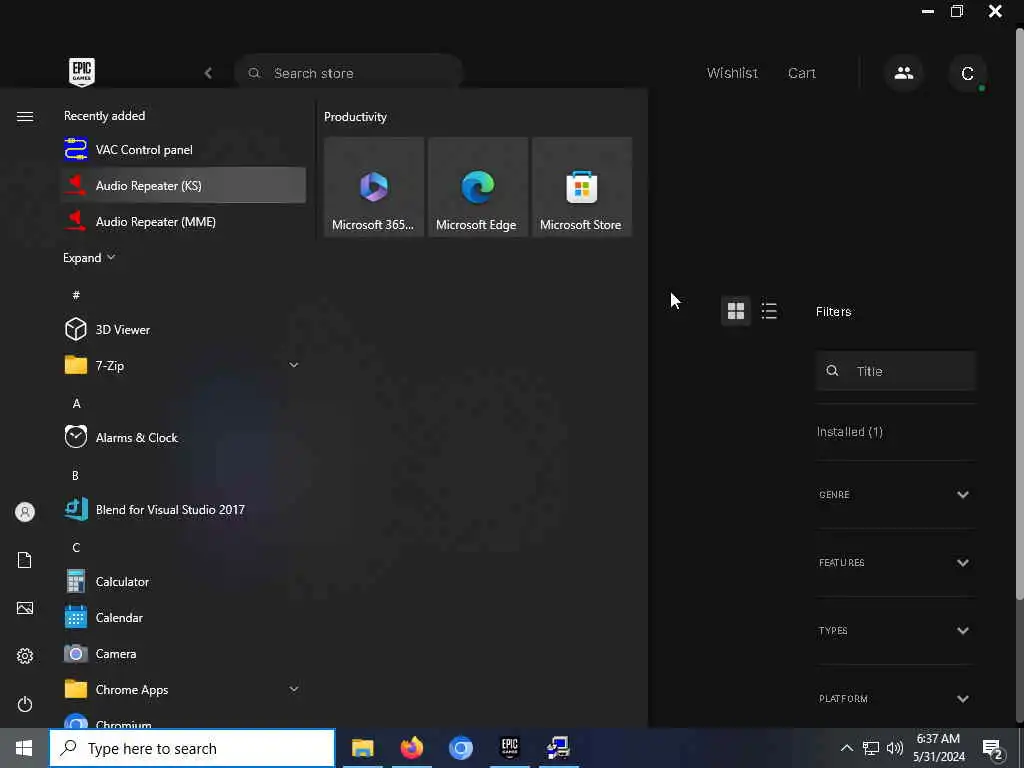Jump to letter A app group
This screenshot has height=768, width=1024.
pyautogui.click(x=76, y=404)
